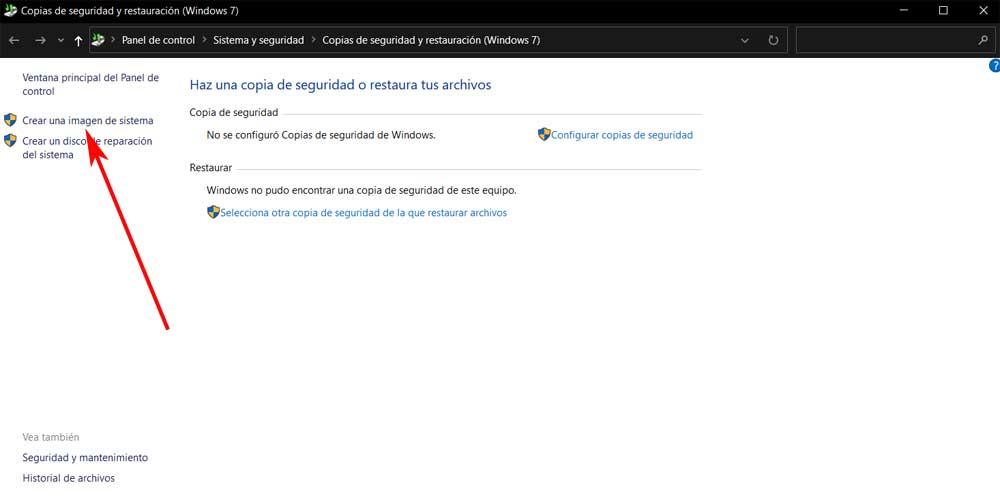Open address bar history dropdown

pos(744,40)
